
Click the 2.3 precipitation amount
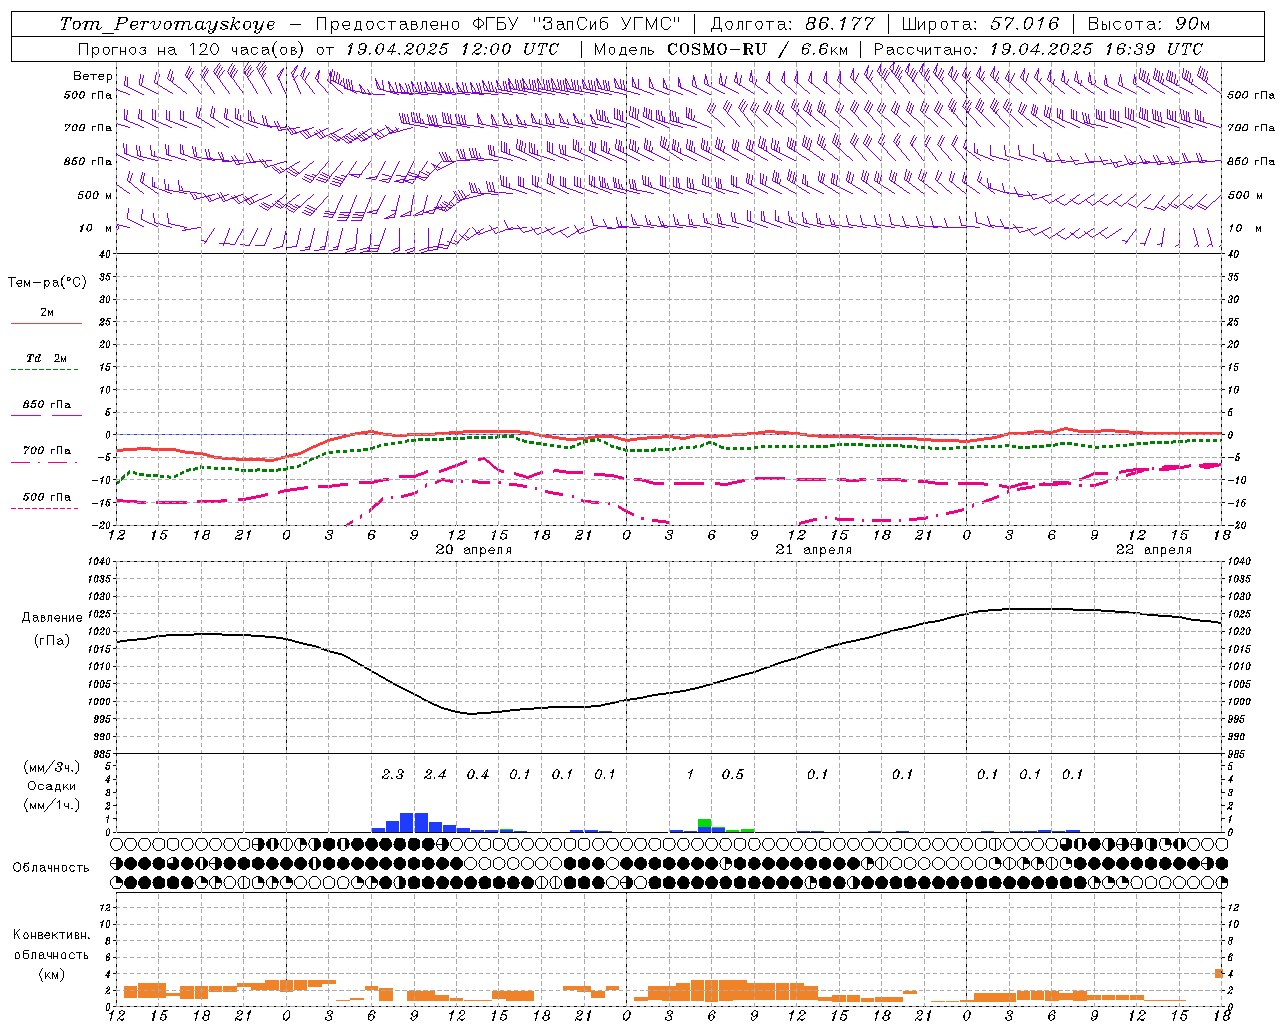(x=393, y=774)
